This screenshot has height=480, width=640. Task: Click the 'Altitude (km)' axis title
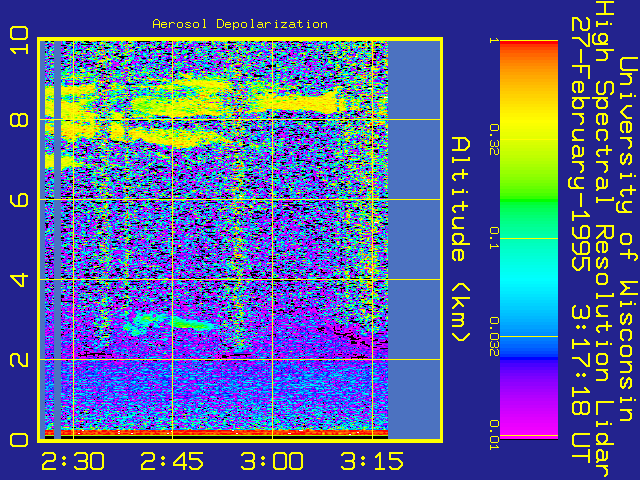coord(461,239)
